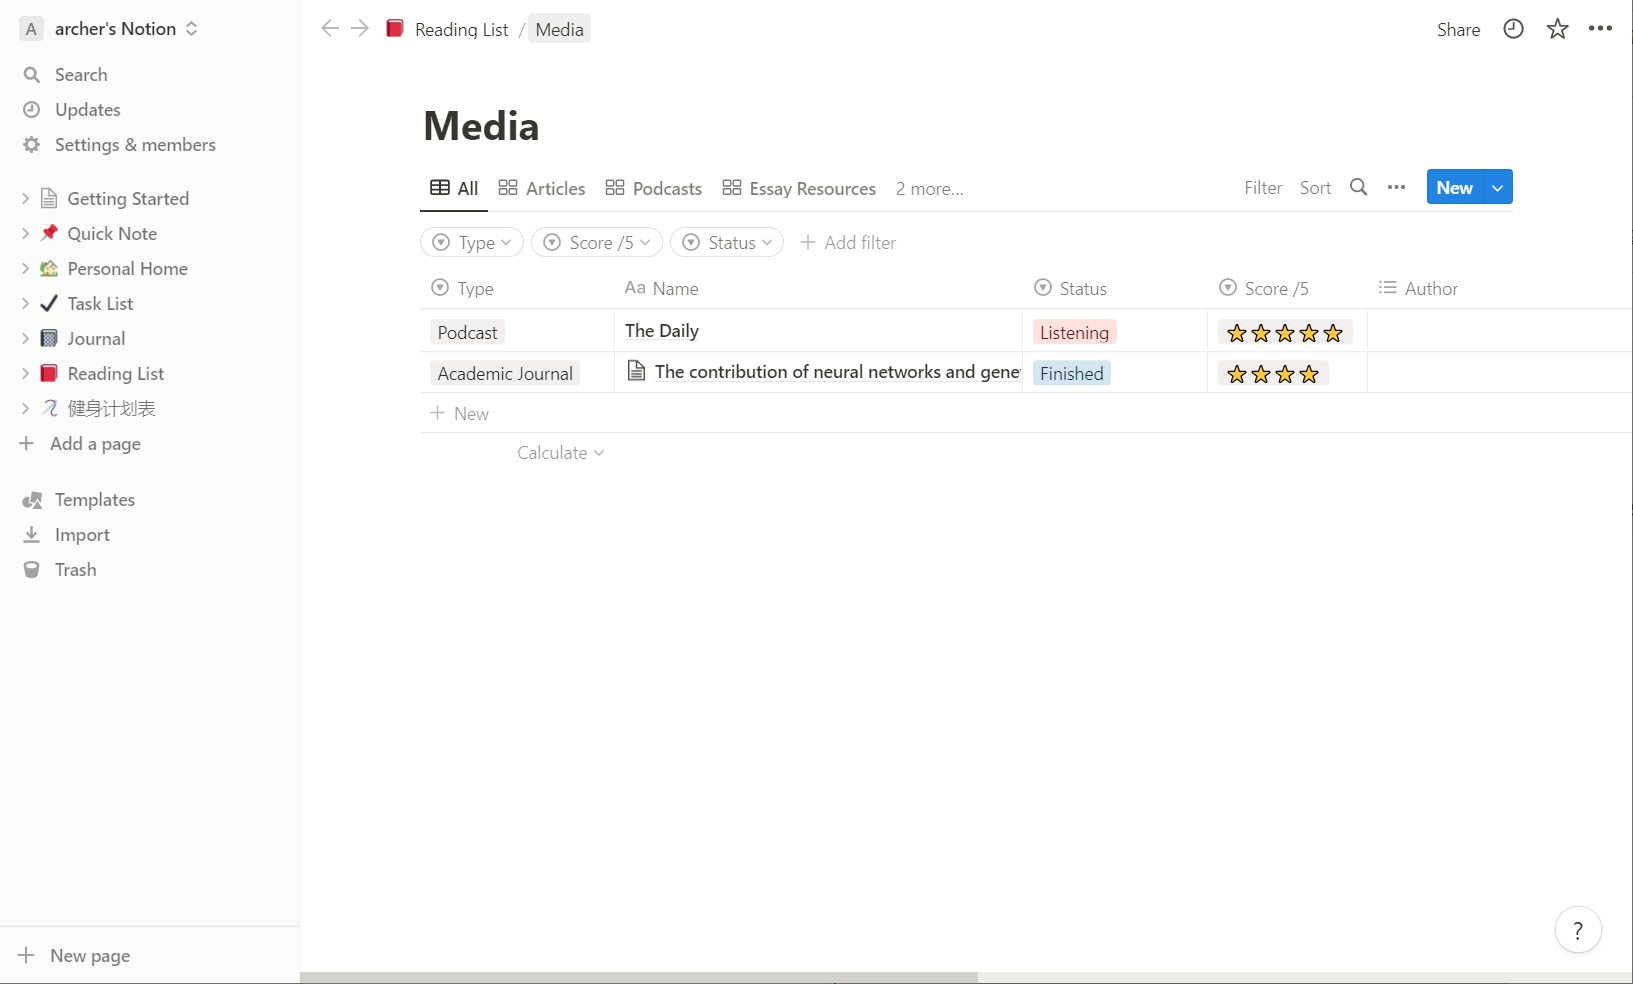Click the horizontal scrollbar at bottom
Screen dimensions: 1633x984
click(639, 977)
